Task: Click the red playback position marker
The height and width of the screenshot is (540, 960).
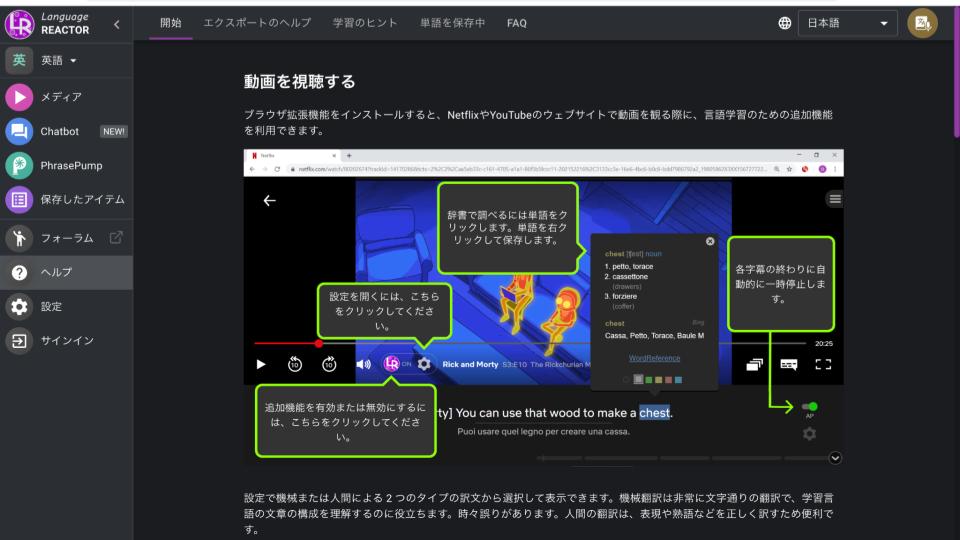Action: 318,343
